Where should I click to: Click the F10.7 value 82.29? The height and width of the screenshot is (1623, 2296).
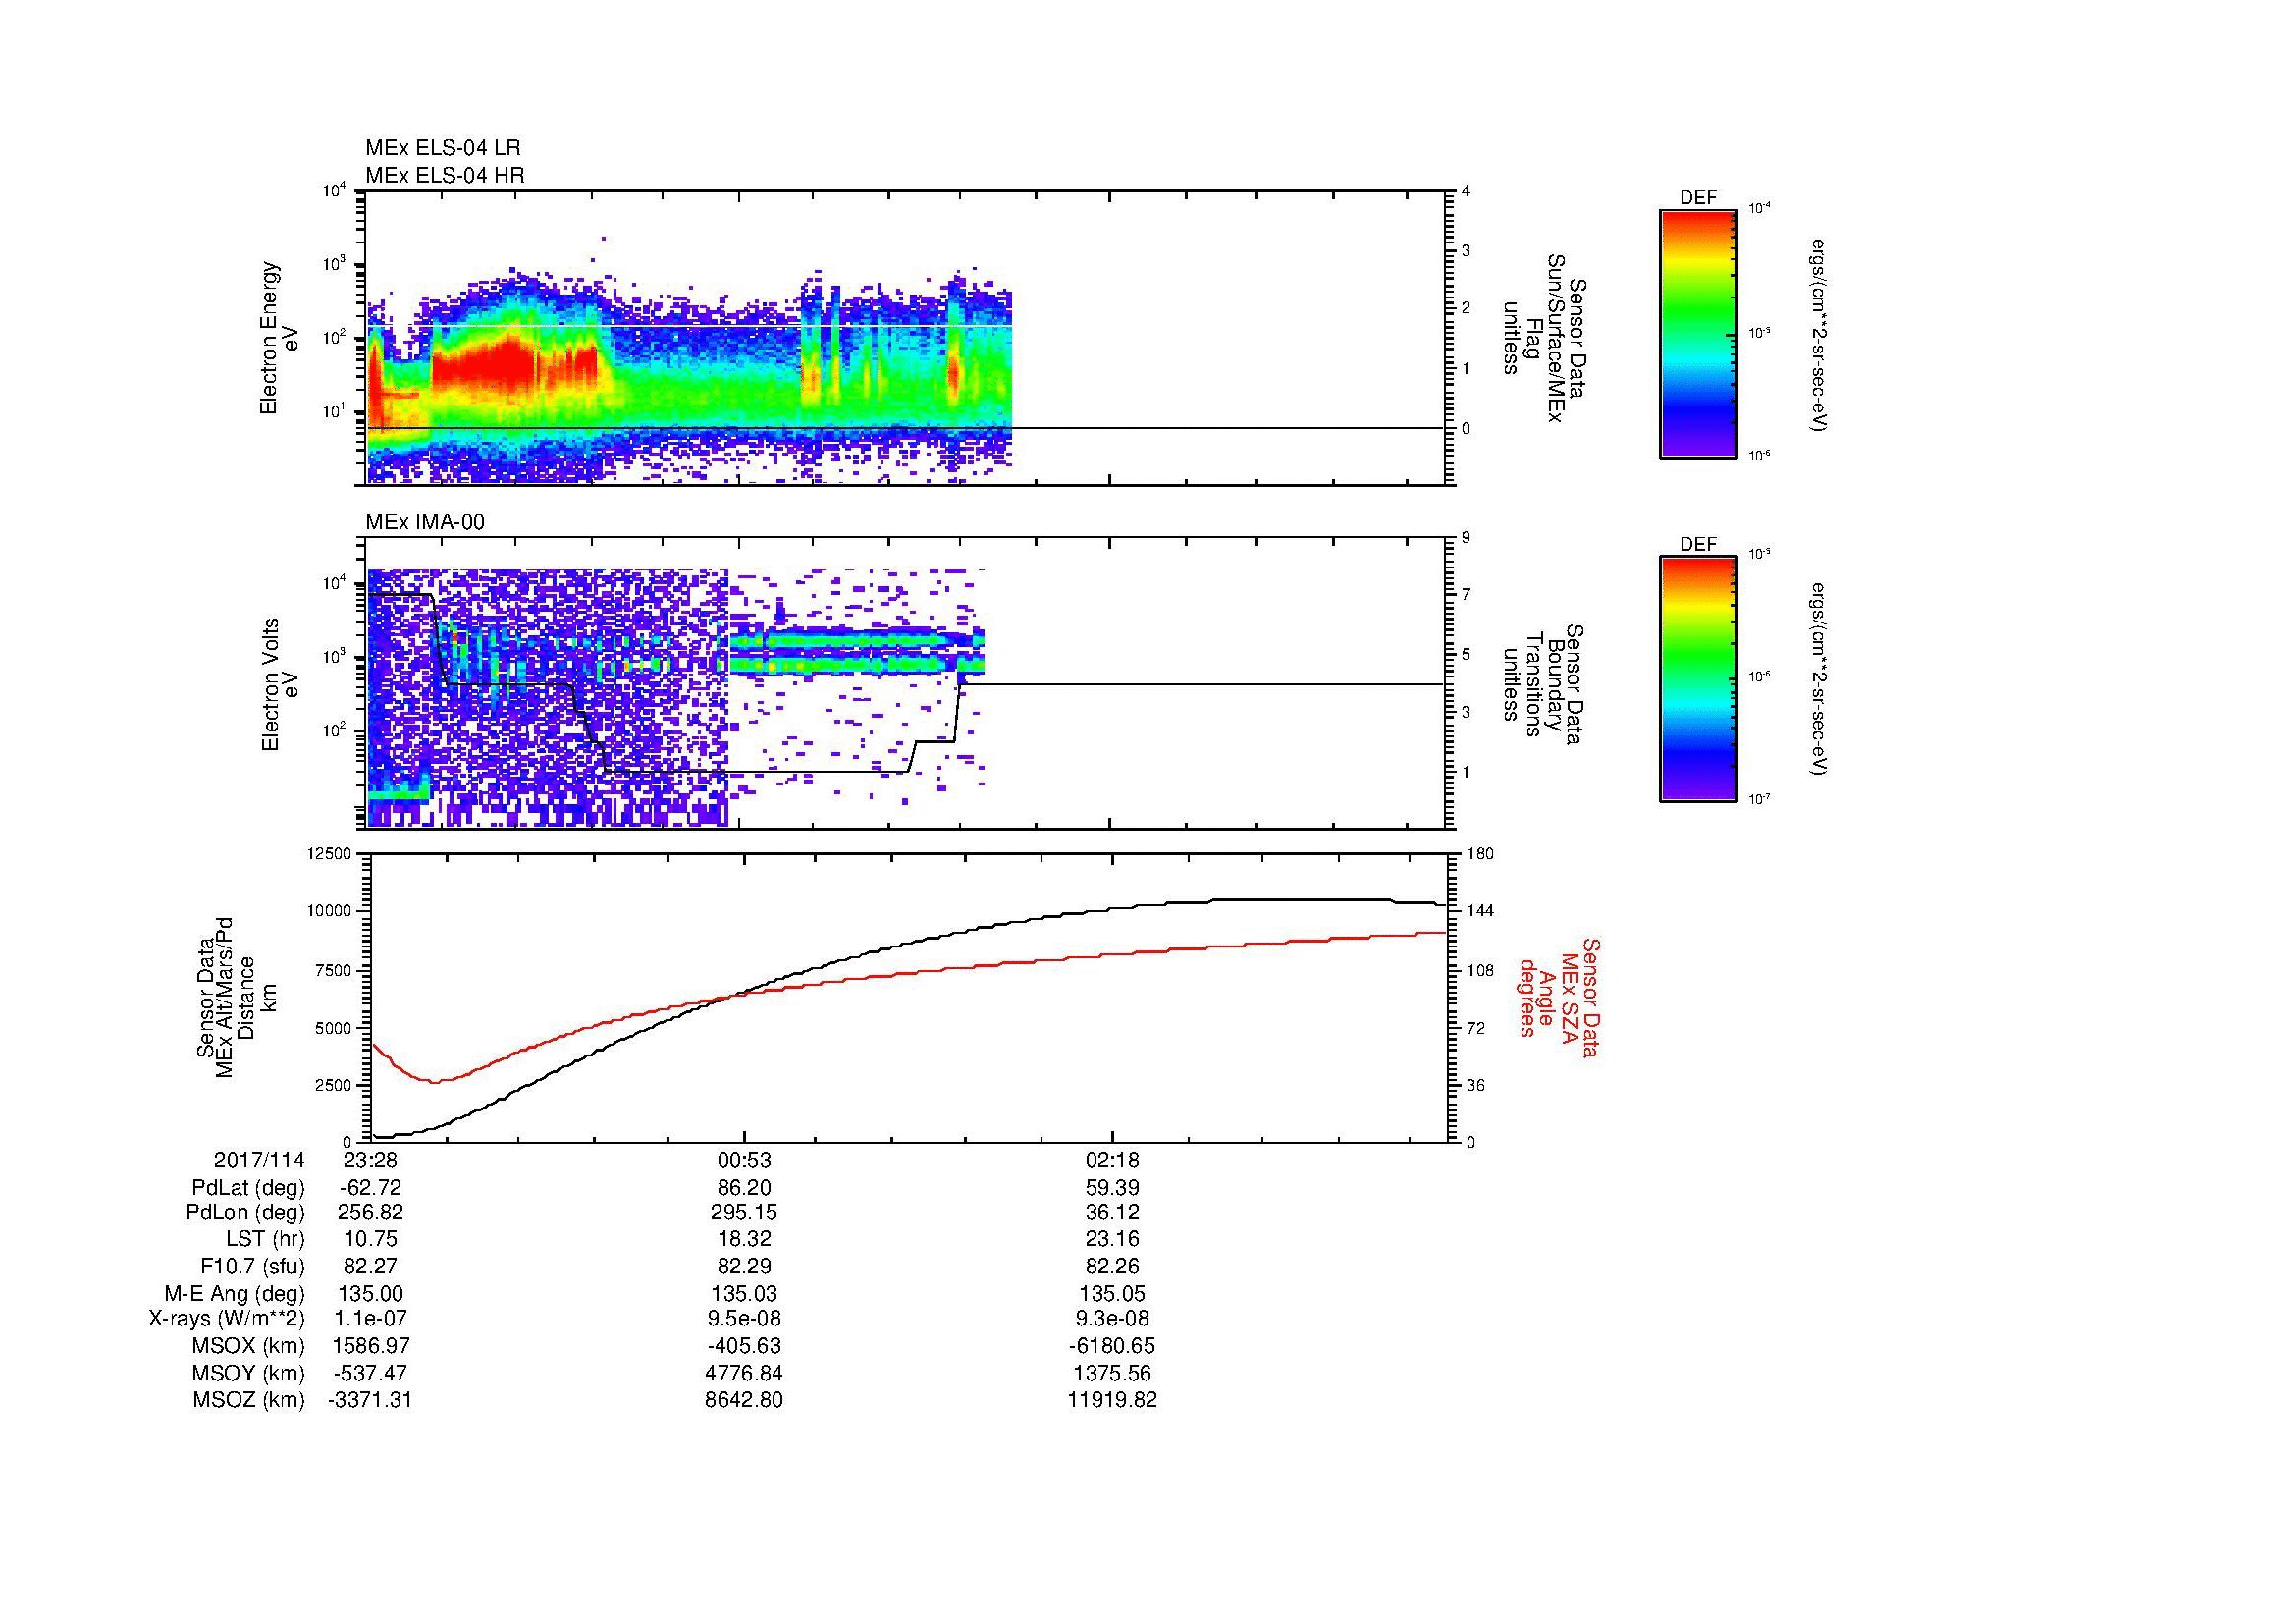pos(744,1266)
